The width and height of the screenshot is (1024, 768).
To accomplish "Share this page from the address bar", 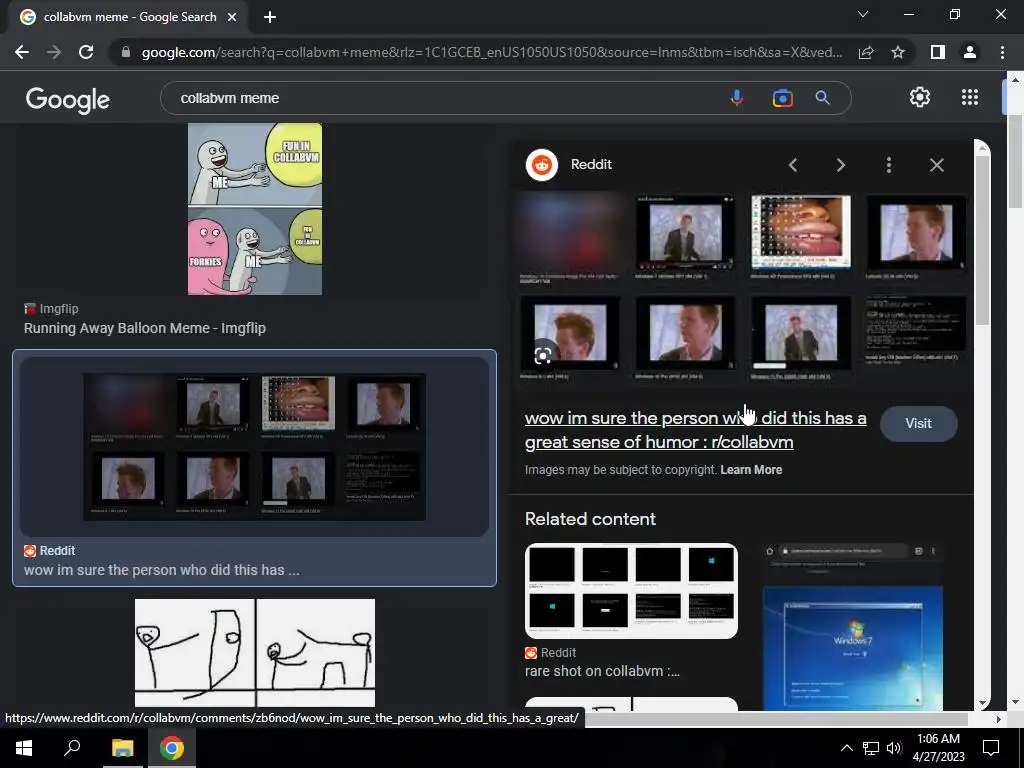I will (866, 52).
